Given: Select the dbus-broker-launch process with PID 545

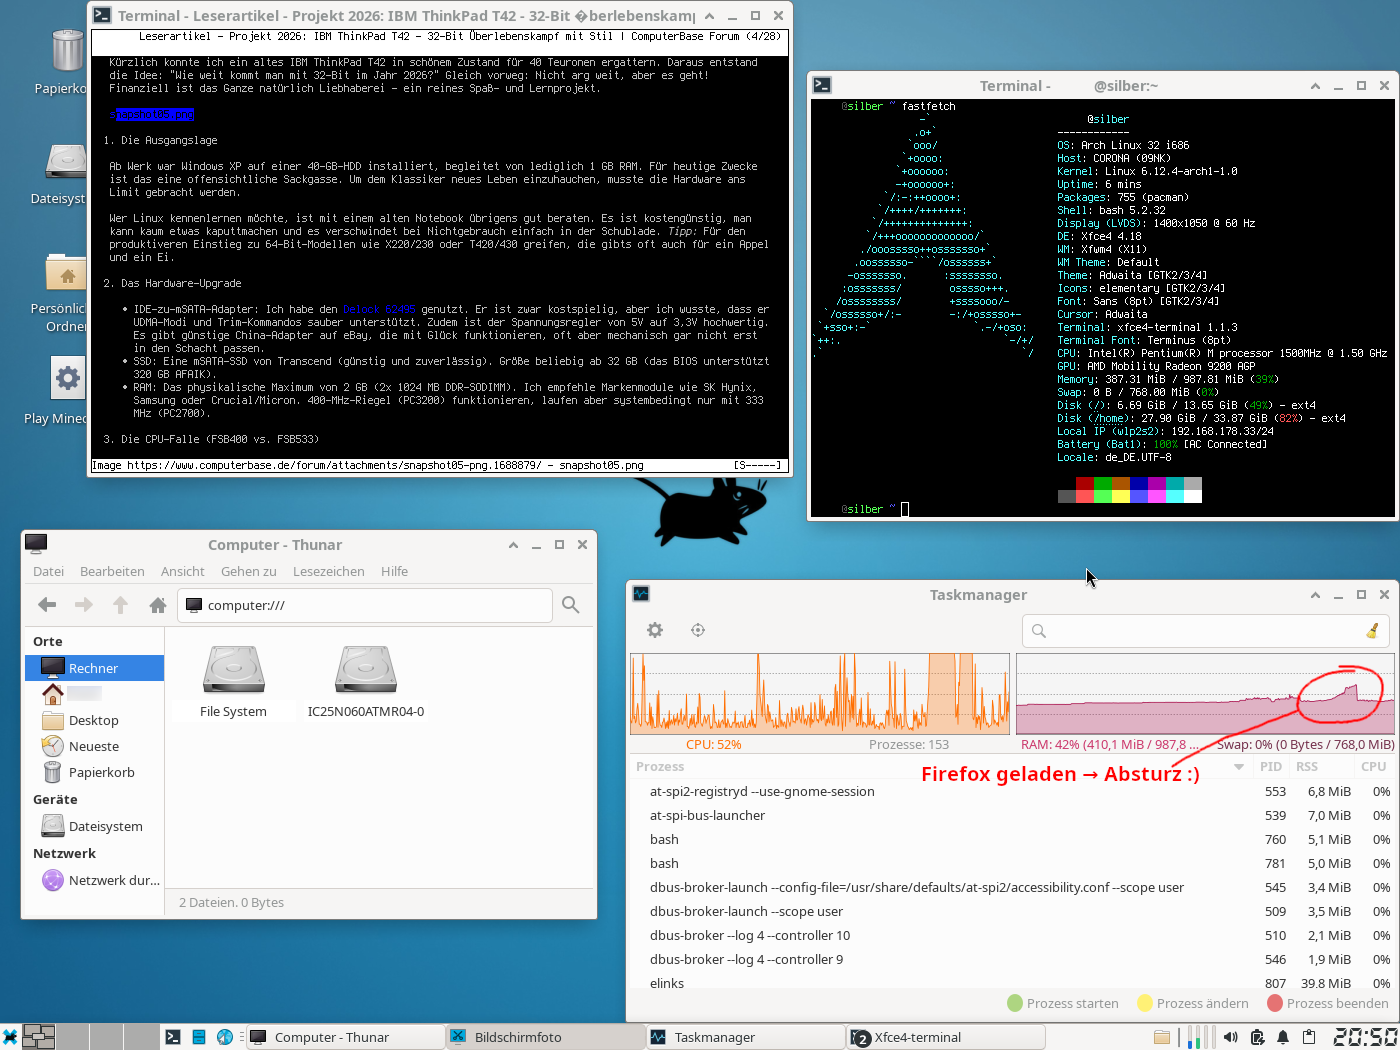Looking at the screenshot, I should [1012, 887].
